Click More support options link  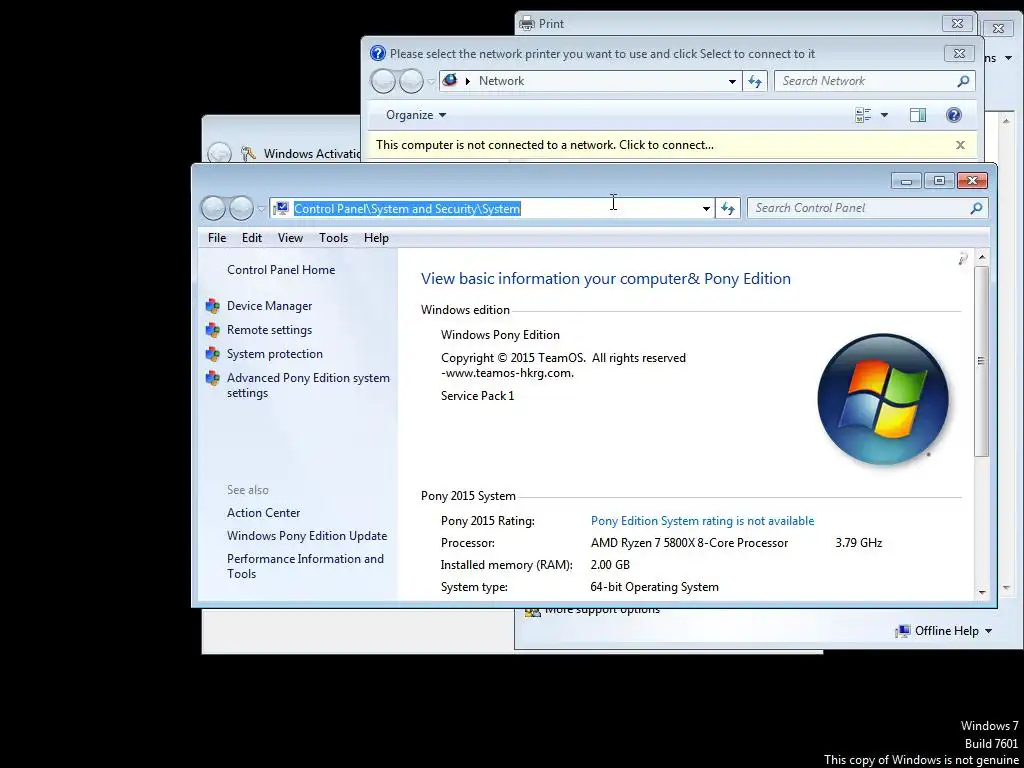click(x=601, y=611)
